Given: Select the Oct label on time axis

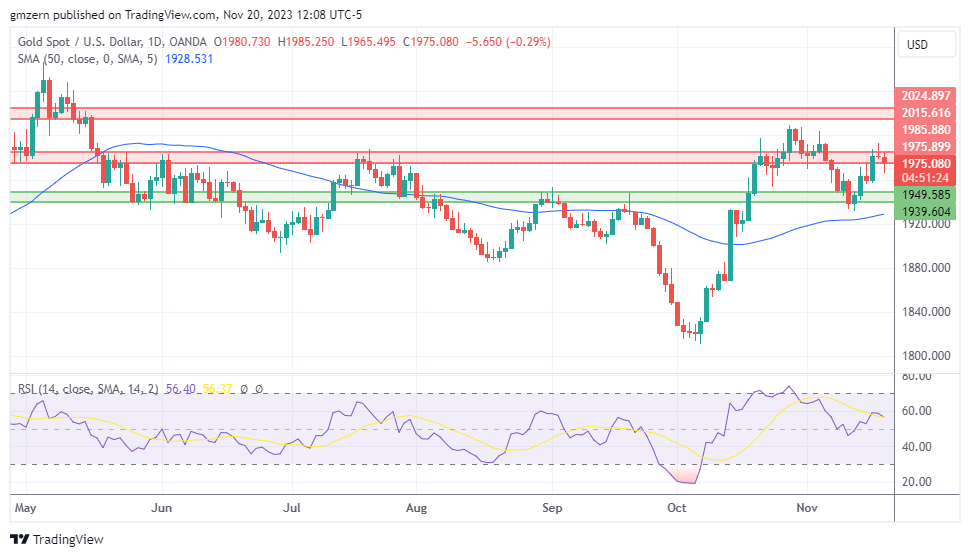Looking at the screenshot, I should tap(676, 507).
